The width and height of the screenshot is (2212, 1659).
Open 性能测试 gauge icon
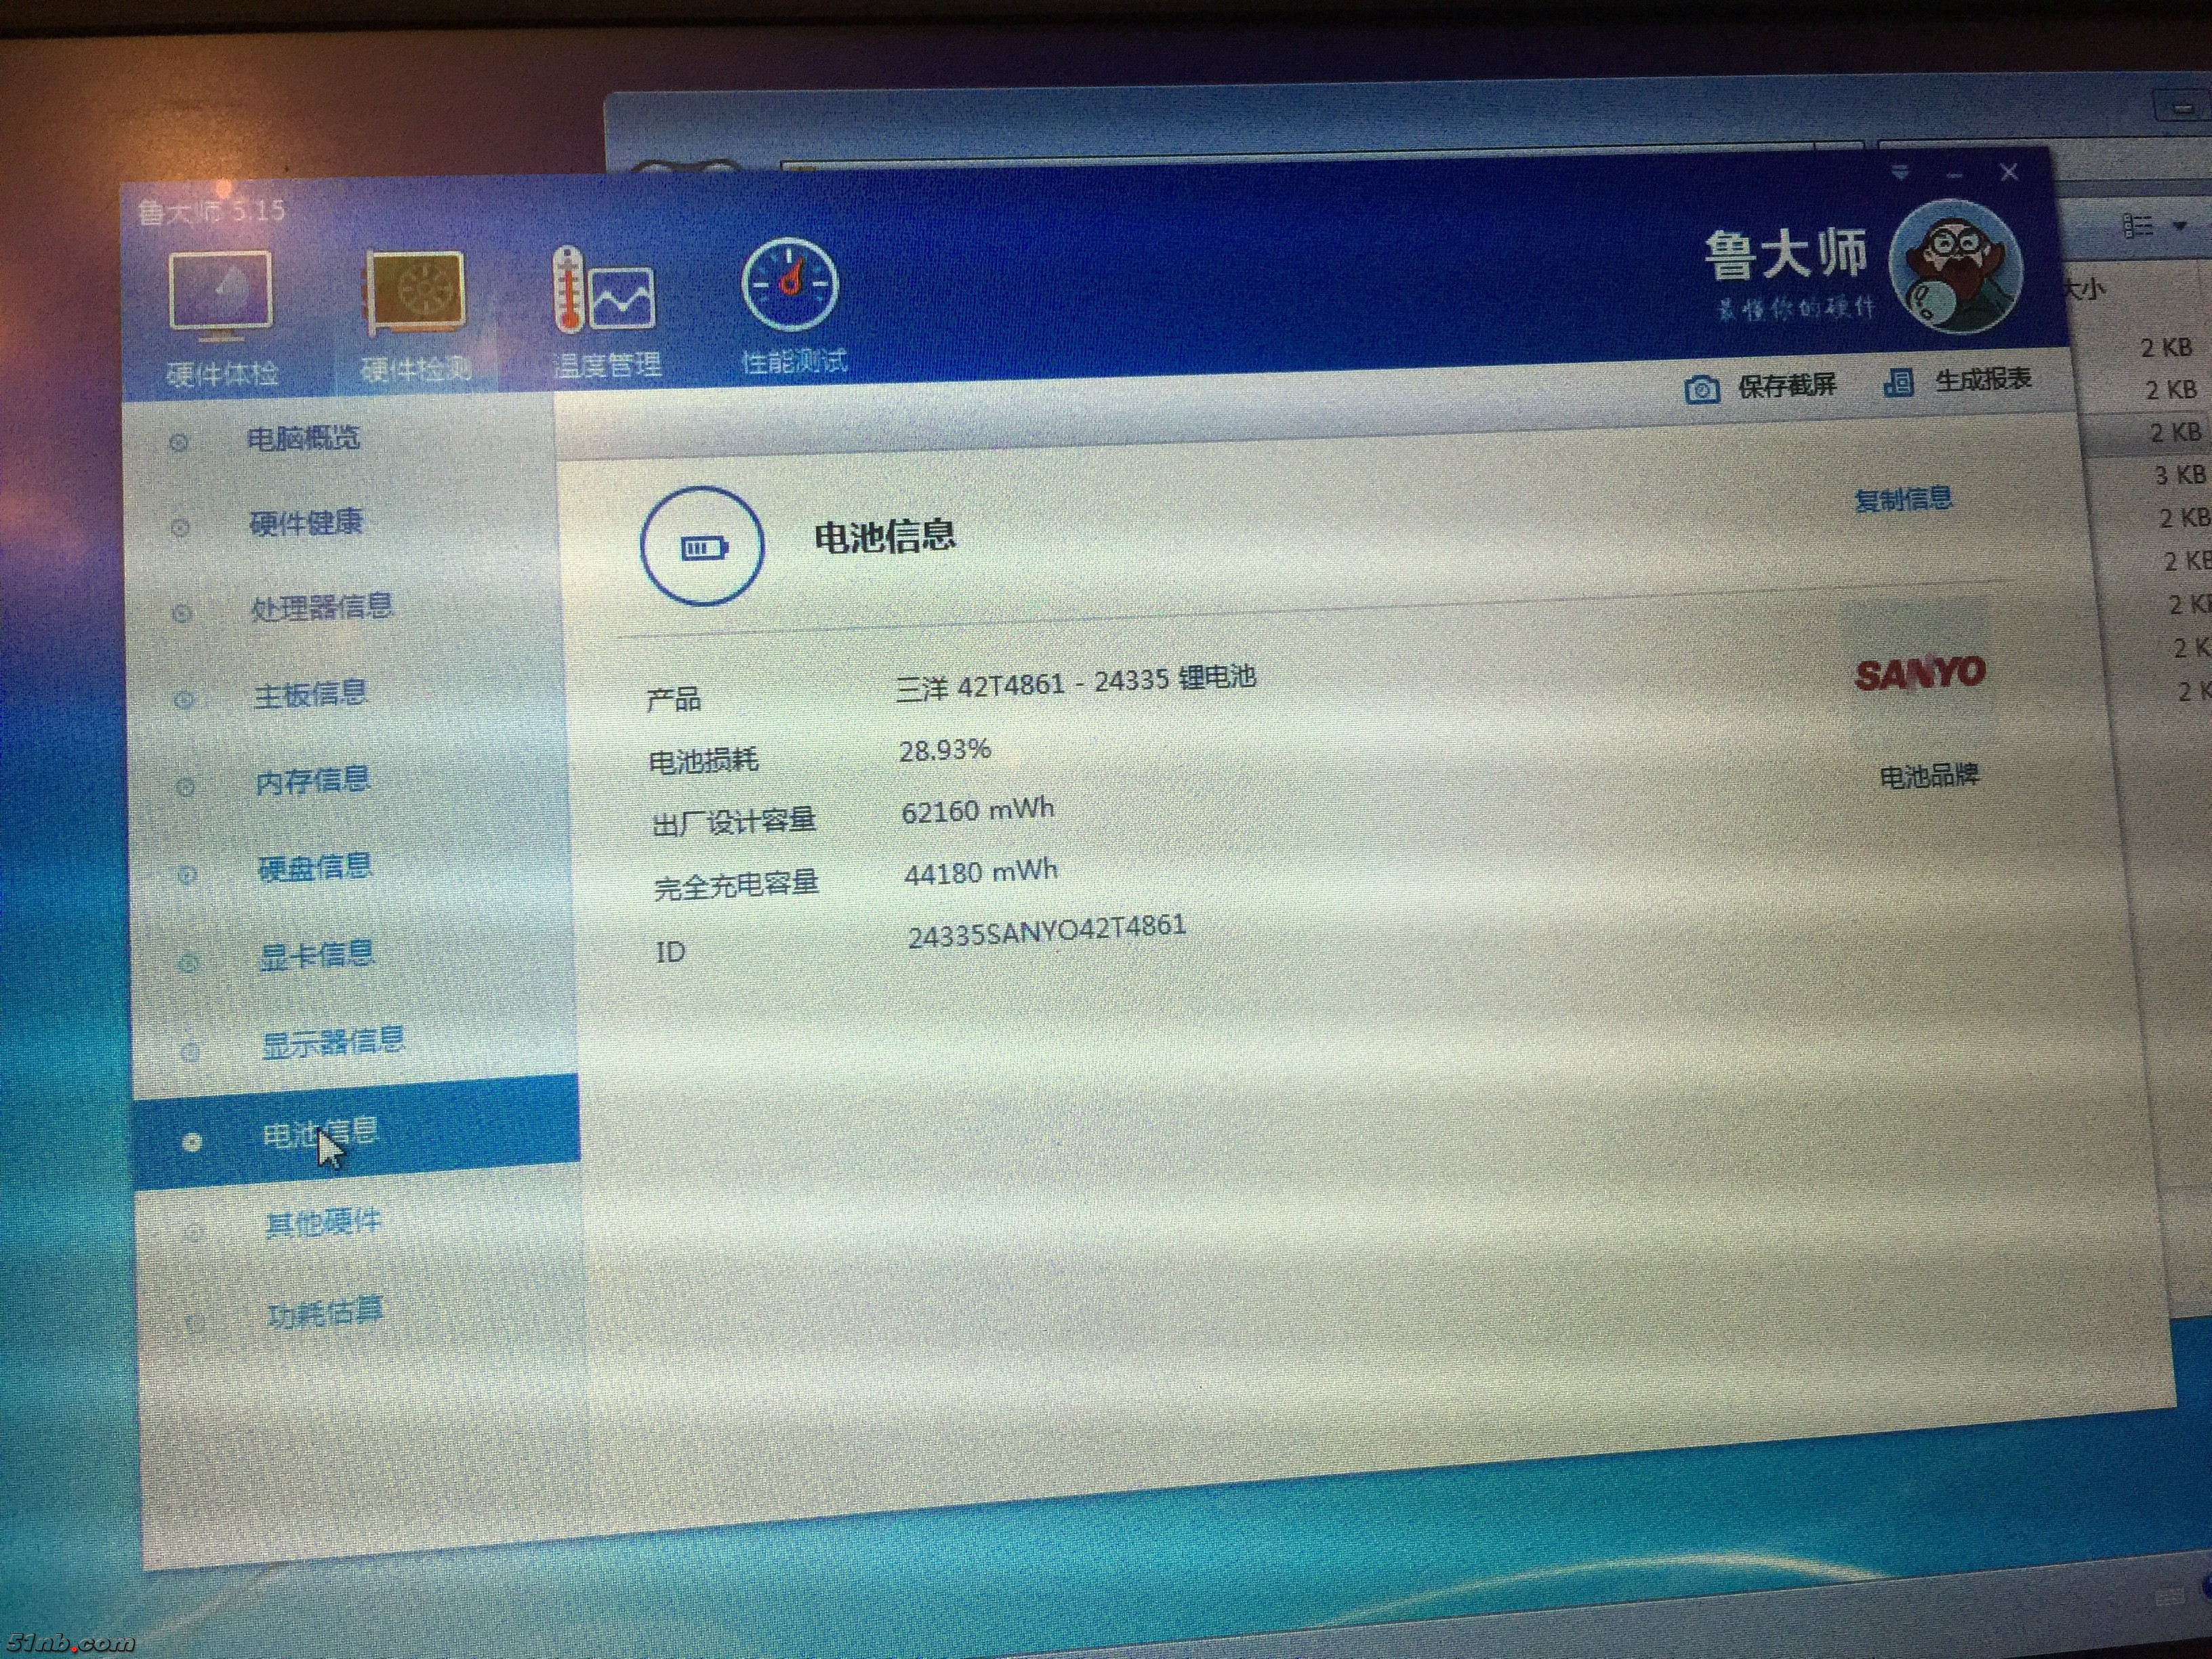tap(791, 285)
